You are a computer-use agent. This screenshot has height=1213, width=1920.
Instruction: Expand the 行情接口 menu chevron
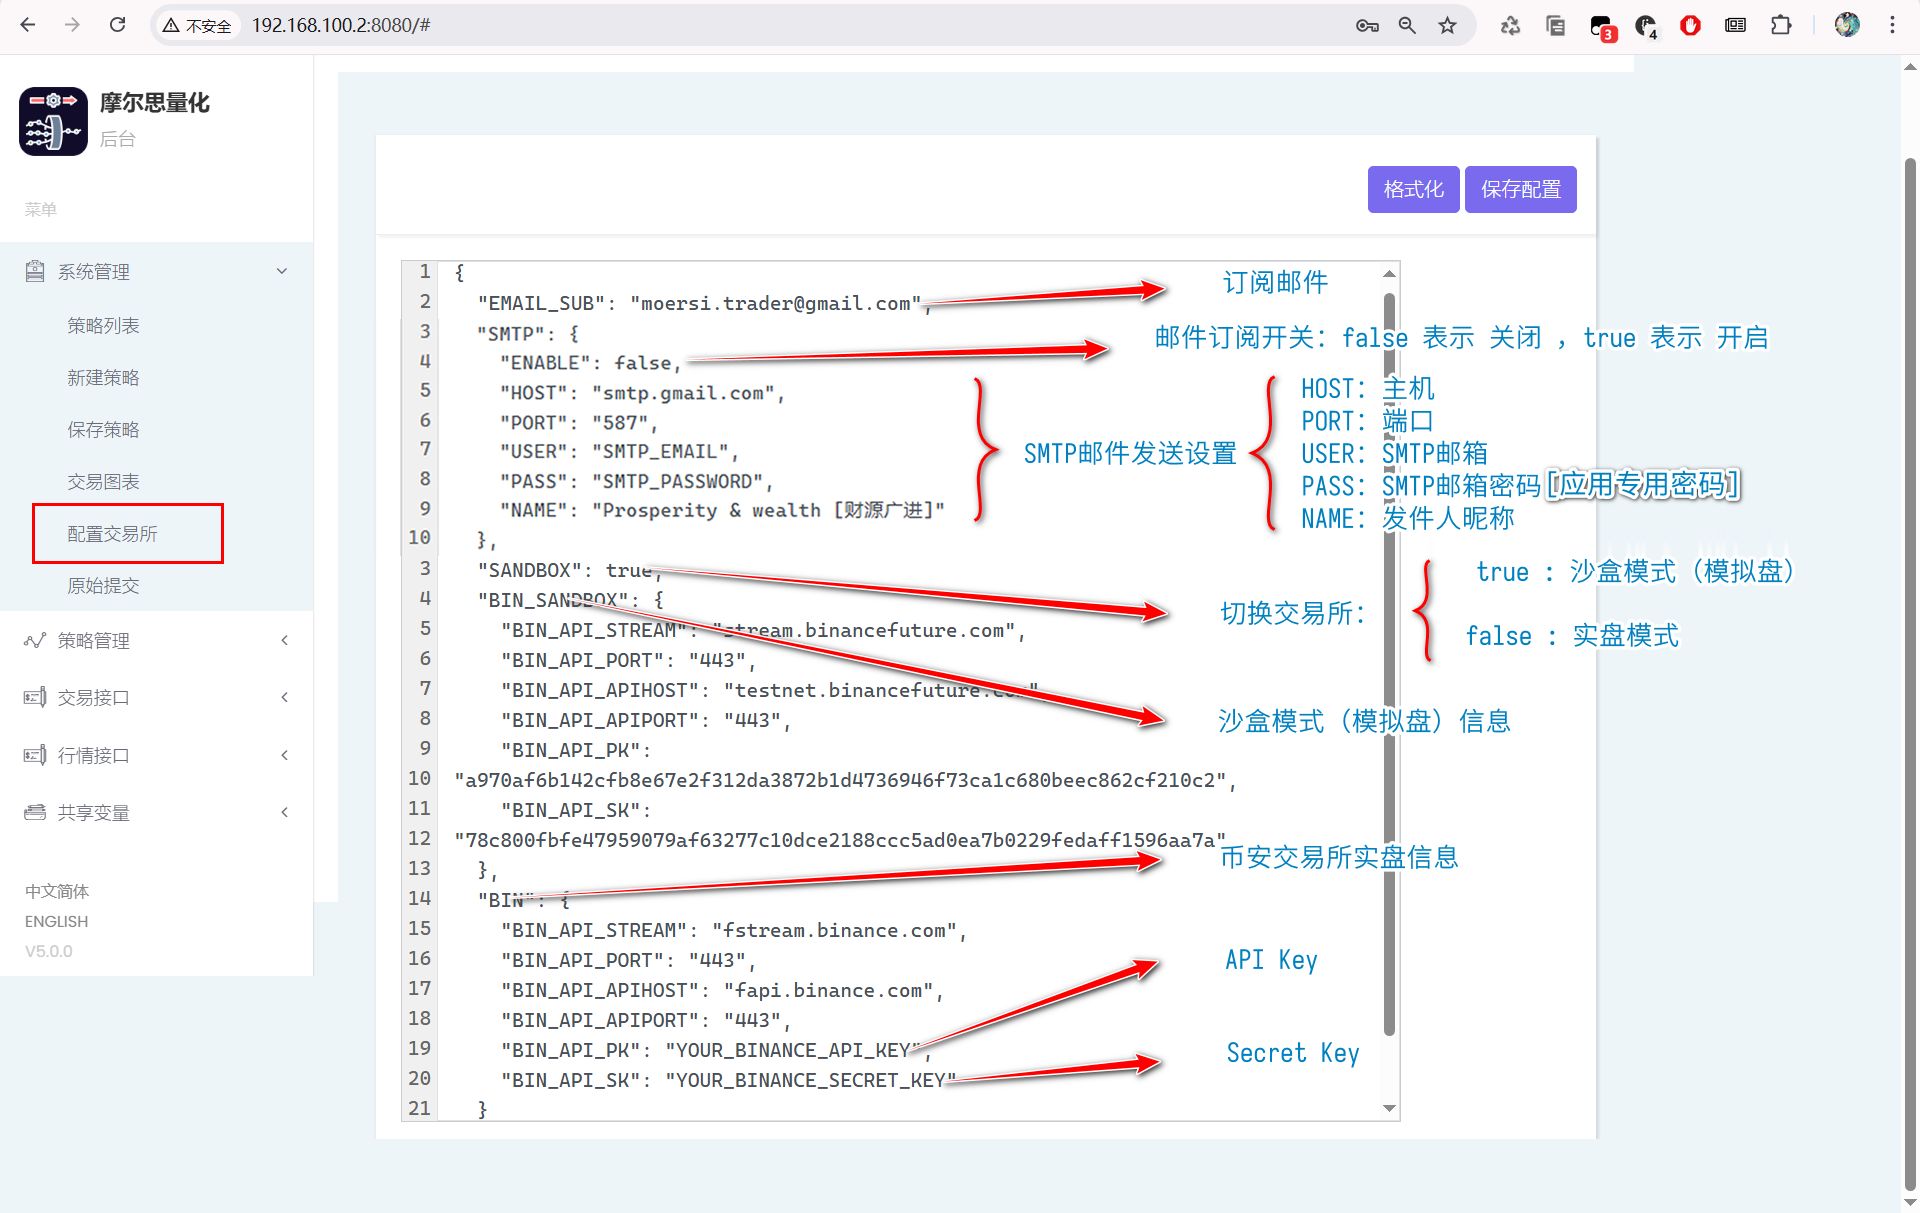coord(284,755)
